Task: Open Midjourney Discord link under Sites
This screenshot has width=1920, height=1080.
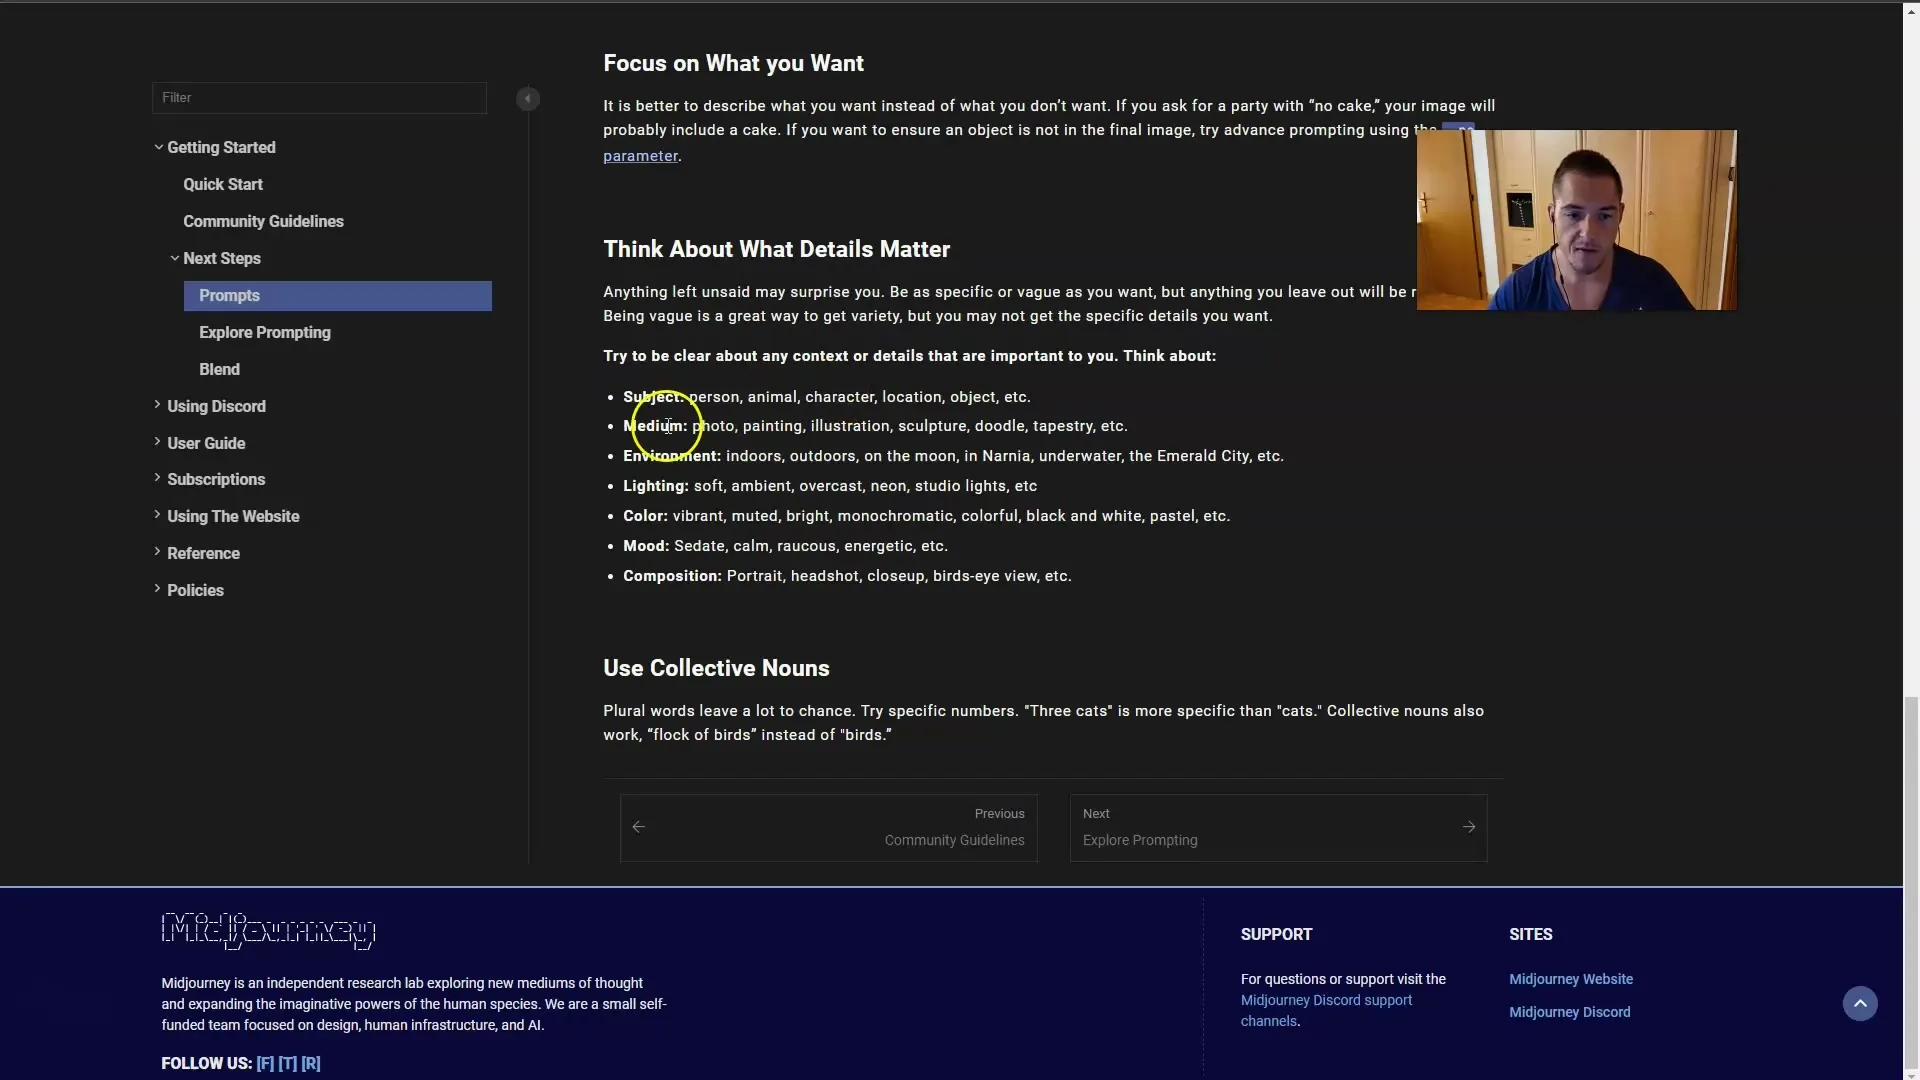Action: click(x=1569, y=1013)
